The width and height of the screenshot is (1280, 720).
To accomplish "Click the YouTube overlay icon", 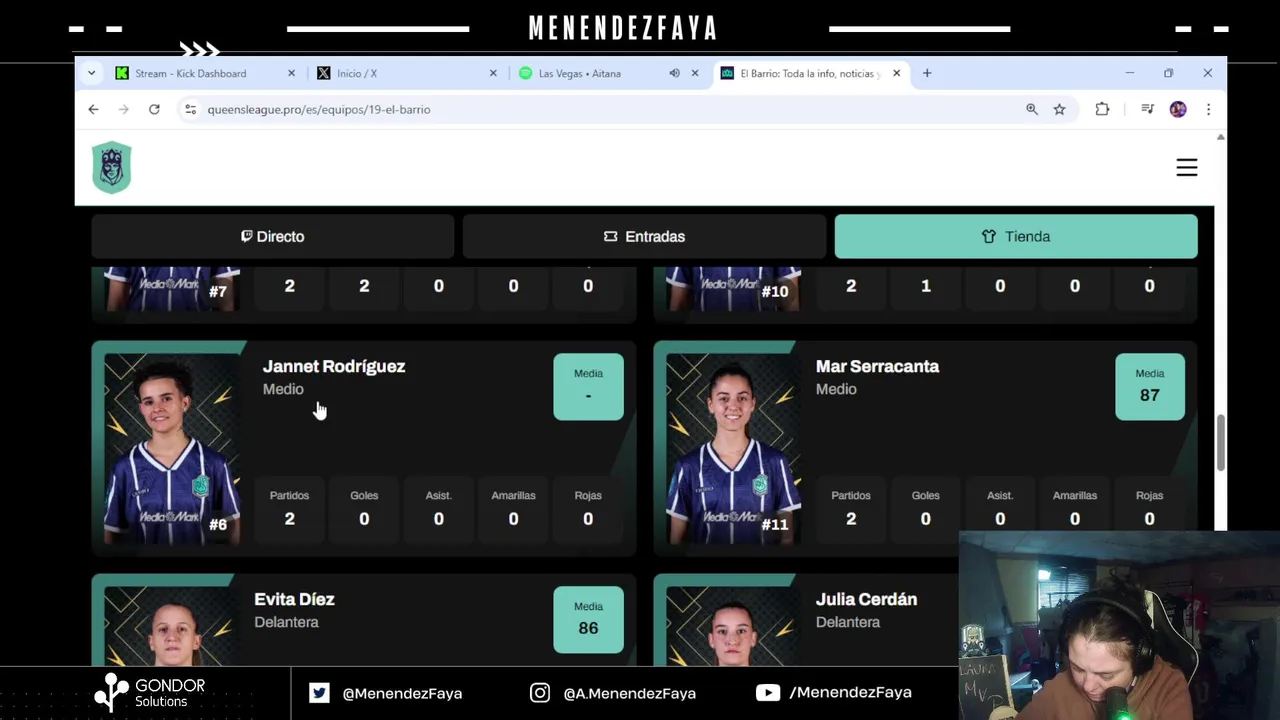I will 768,692.
